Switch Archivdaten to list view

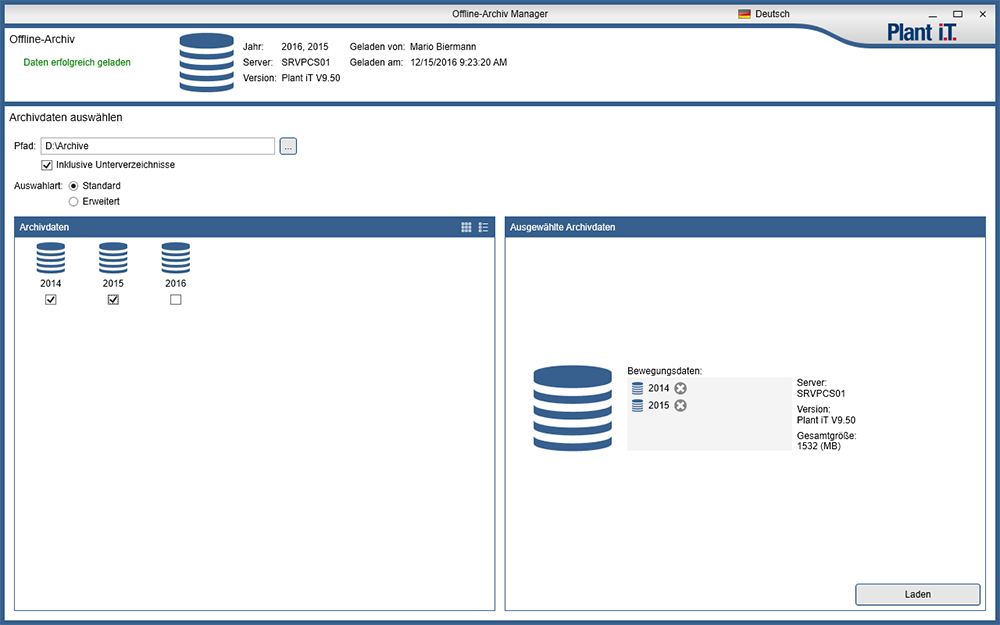484,228
